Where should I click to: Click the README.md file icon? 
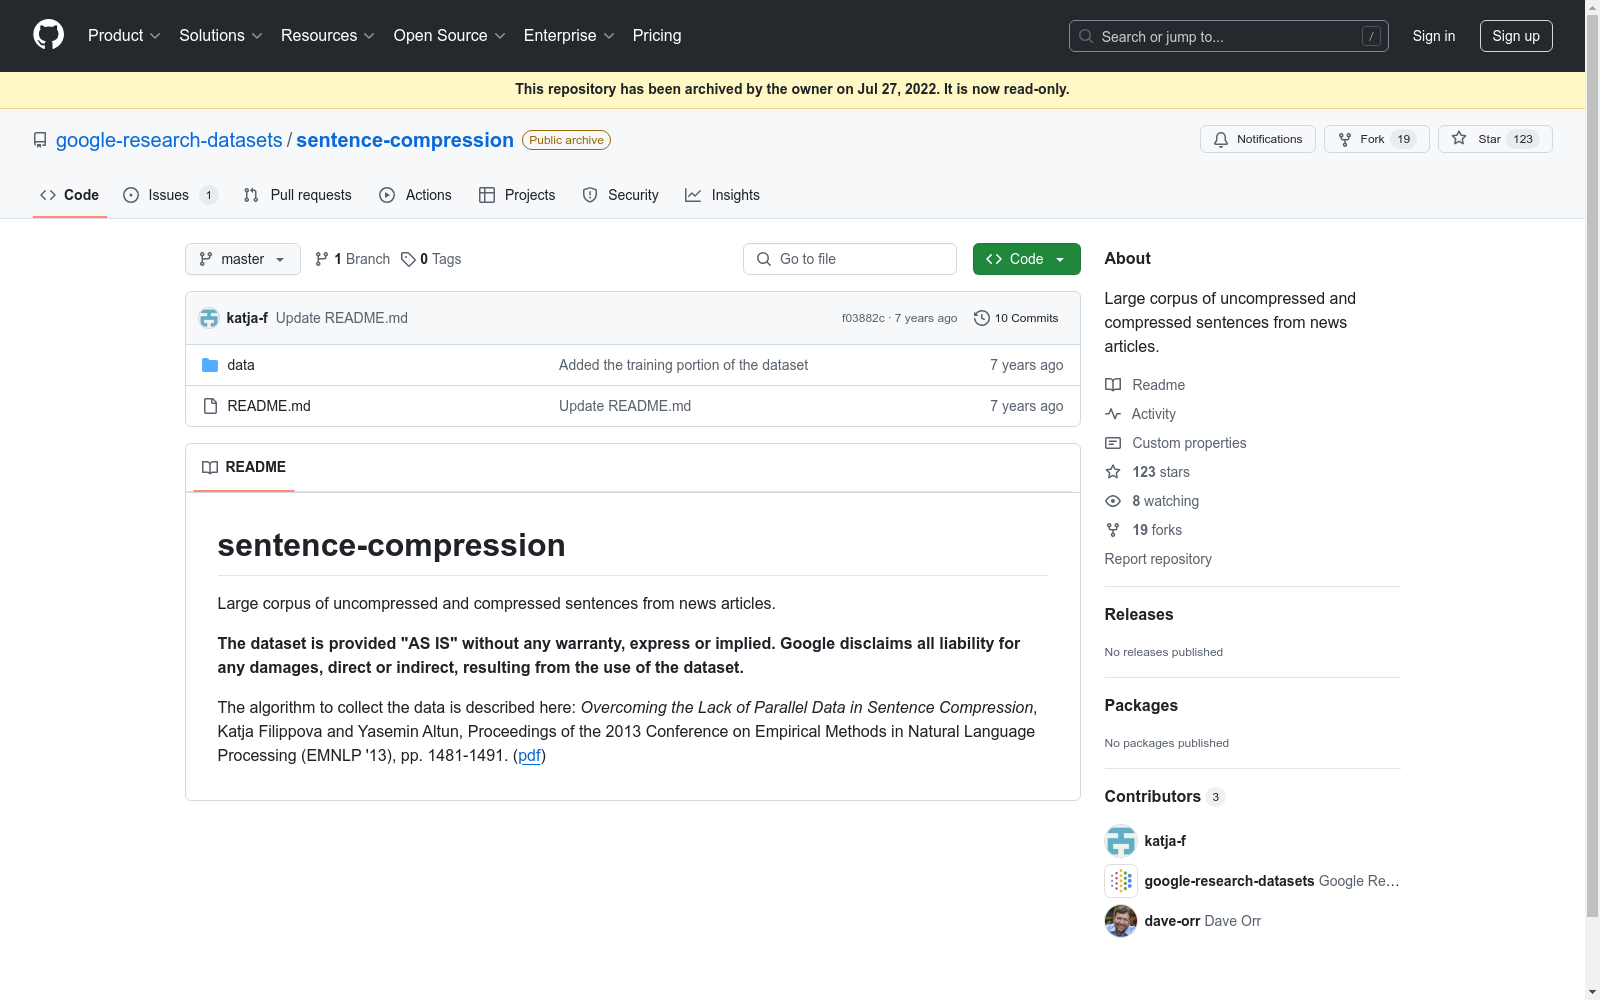pos(210,406)
